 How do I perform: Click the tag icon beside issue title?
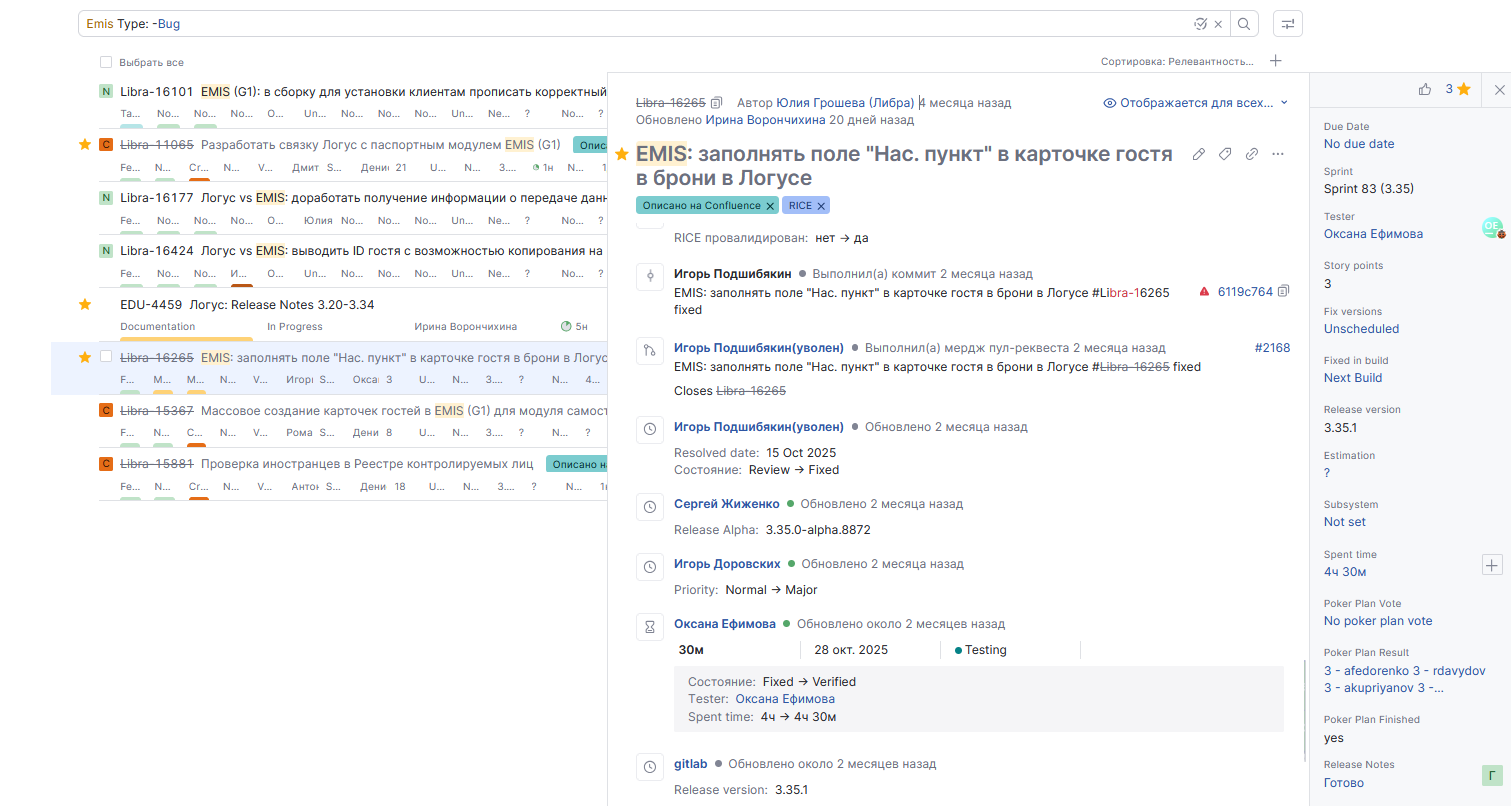1225,154
